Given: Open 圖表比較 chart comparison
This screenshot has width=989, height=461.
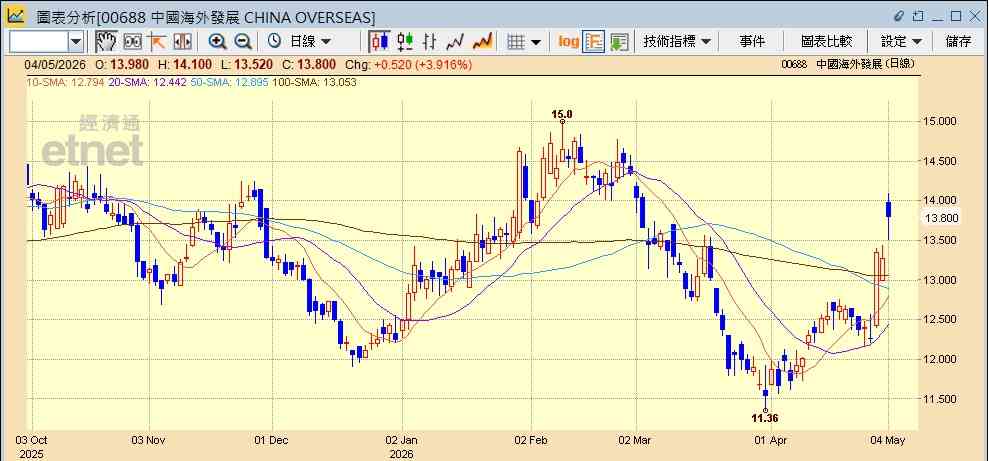Looking at the screenshot, I should tap(826, 42).
